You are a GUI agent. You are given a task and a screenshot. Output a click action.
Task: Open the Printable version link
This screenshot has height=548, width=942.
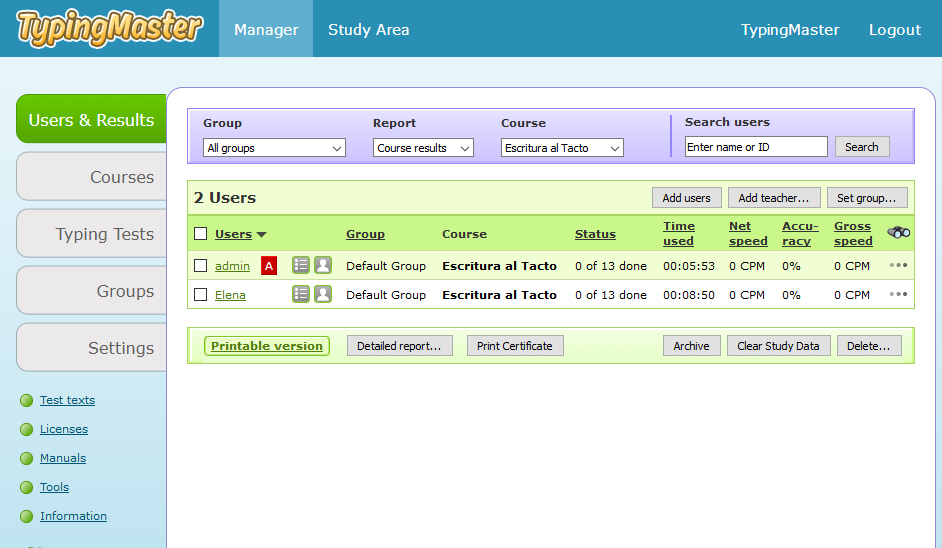[x=267, y=346]
